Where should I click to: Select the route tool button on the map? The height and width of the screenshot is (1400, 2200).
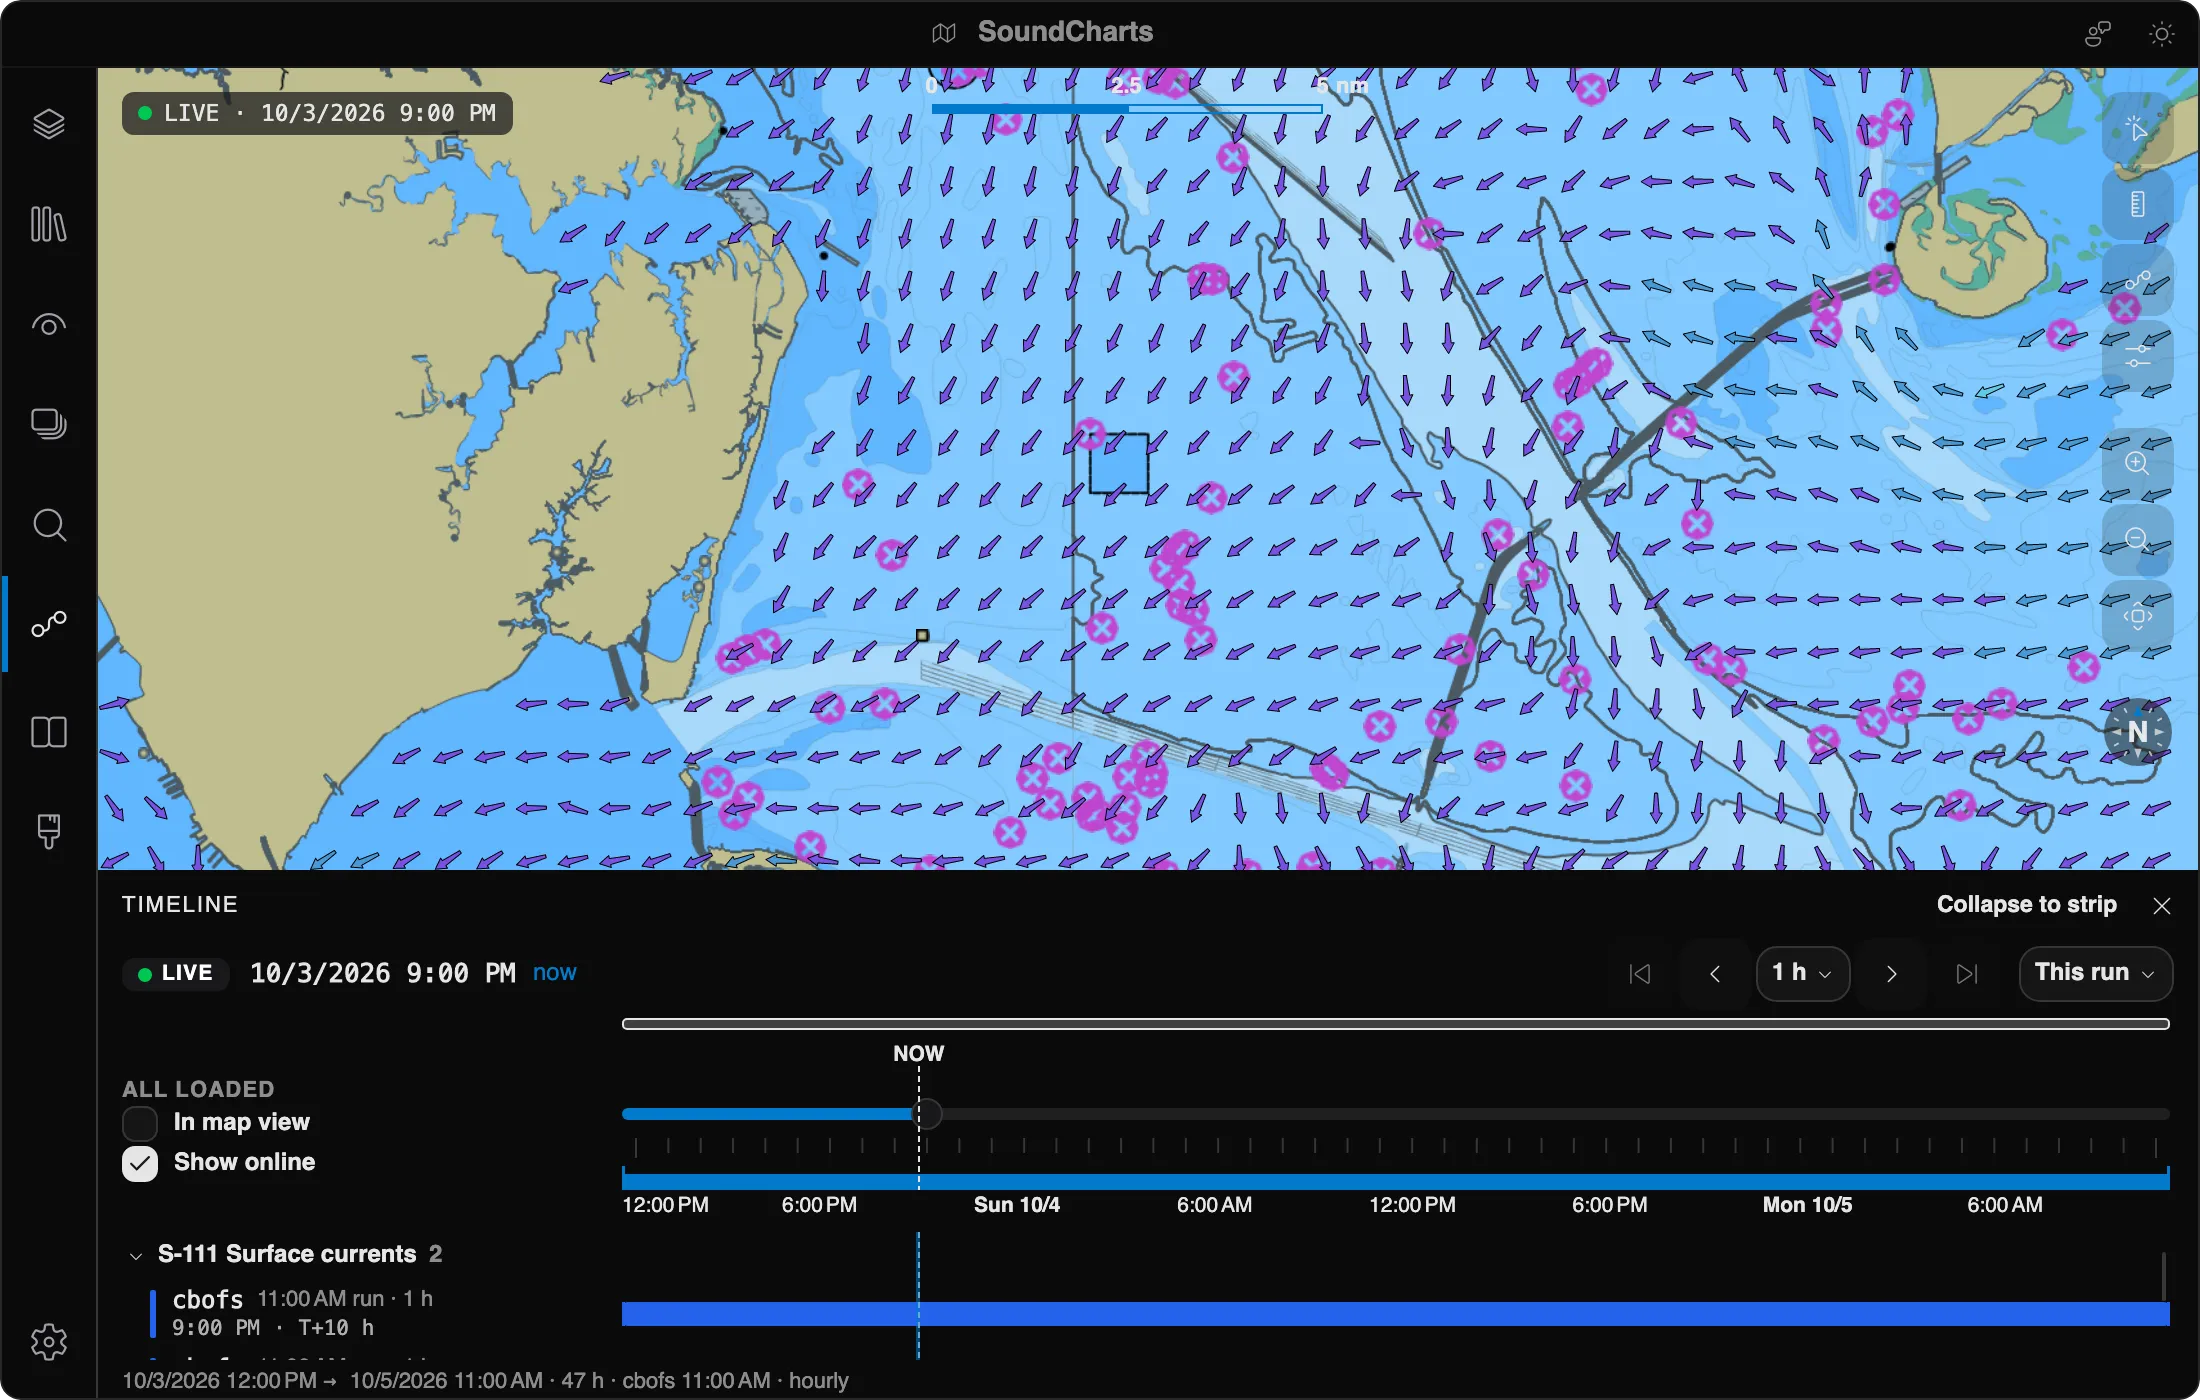2137,281
